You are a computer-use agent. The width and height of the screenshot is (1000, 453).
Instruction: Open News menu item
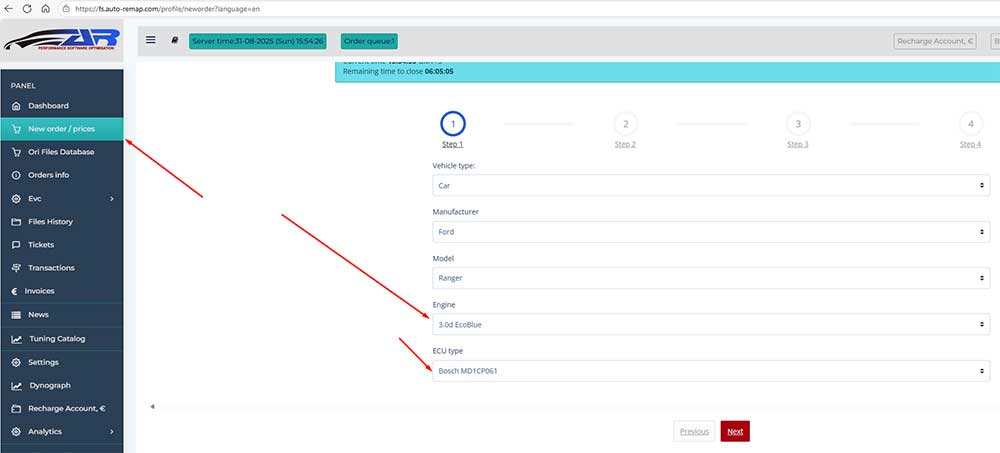[62, 315]
